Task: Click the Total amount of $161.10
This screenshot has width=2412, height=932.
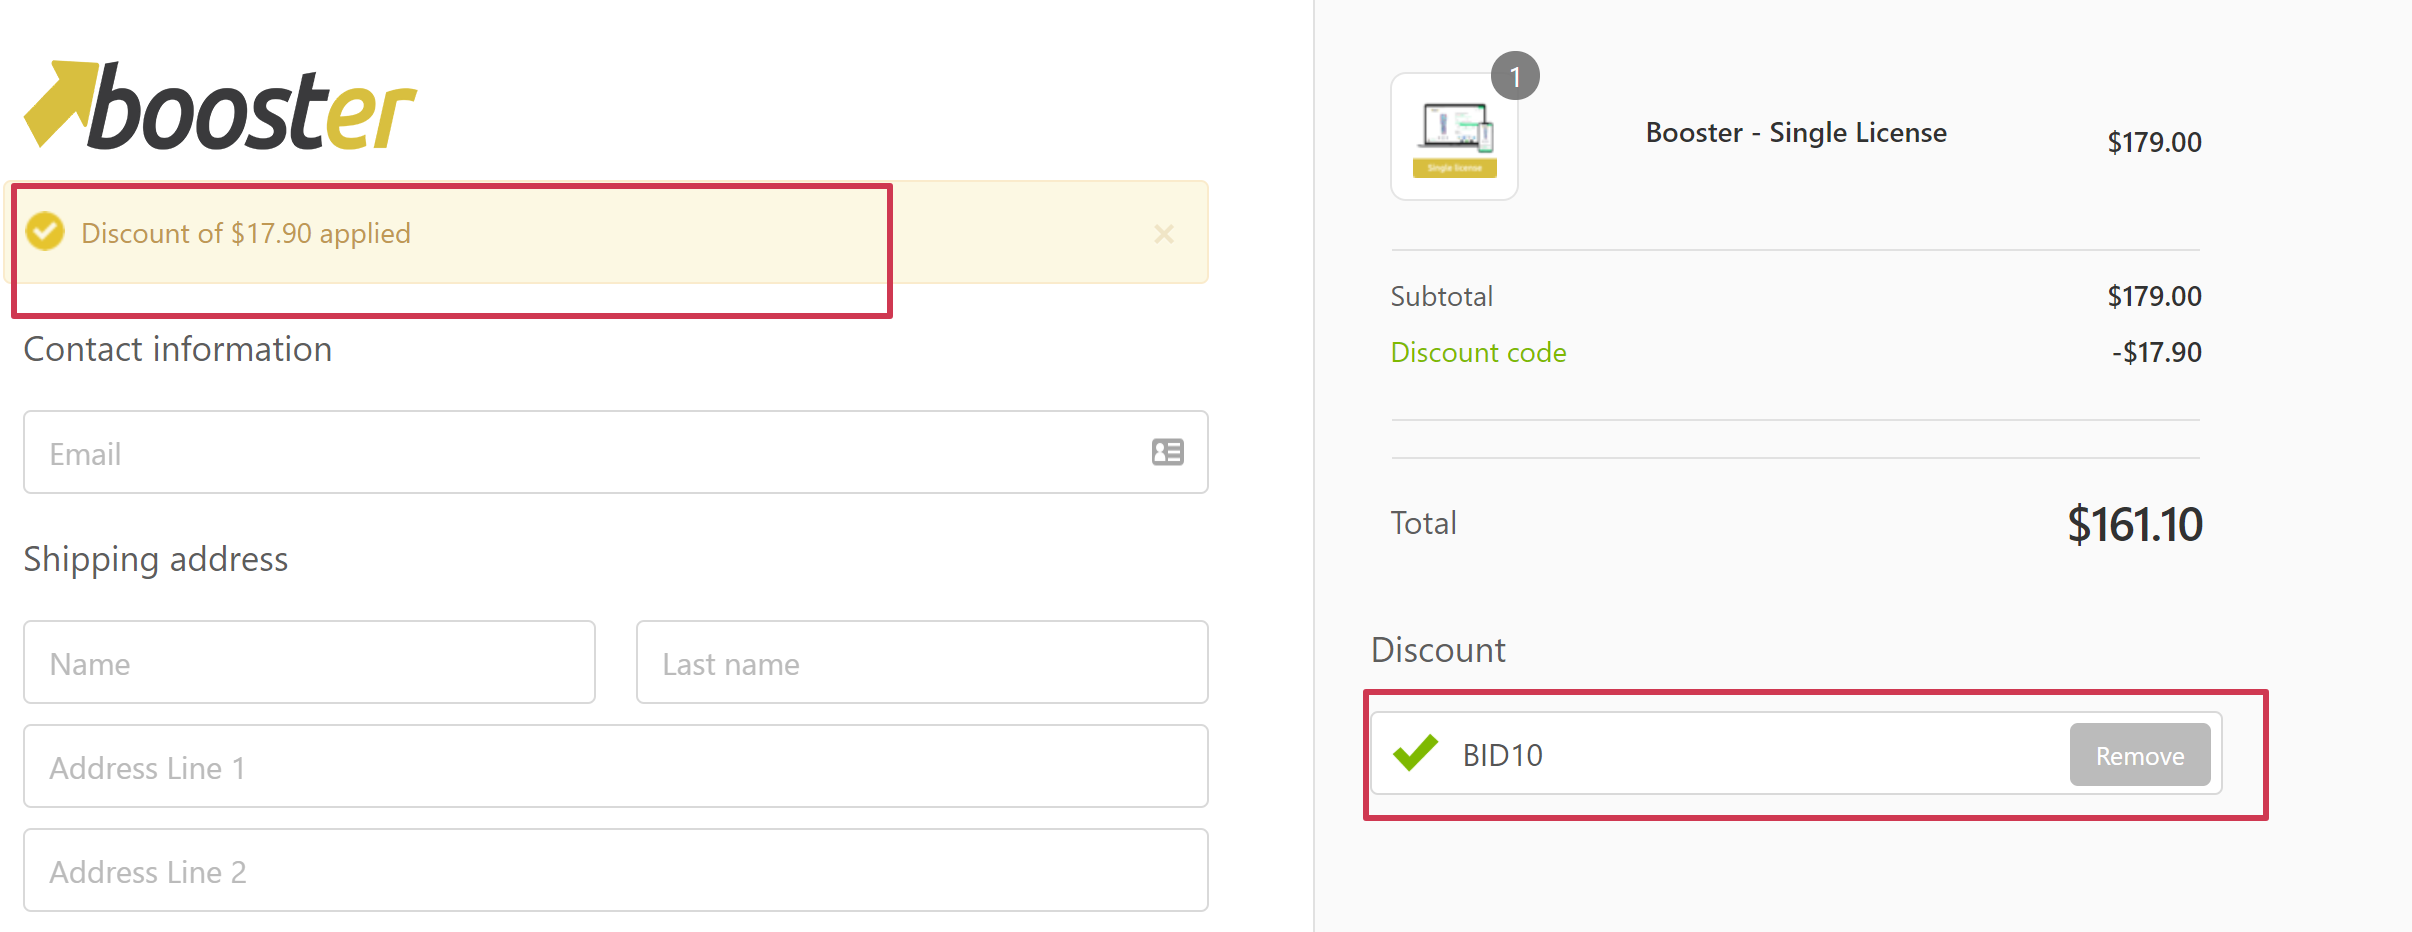Action: pos(2134,524)
